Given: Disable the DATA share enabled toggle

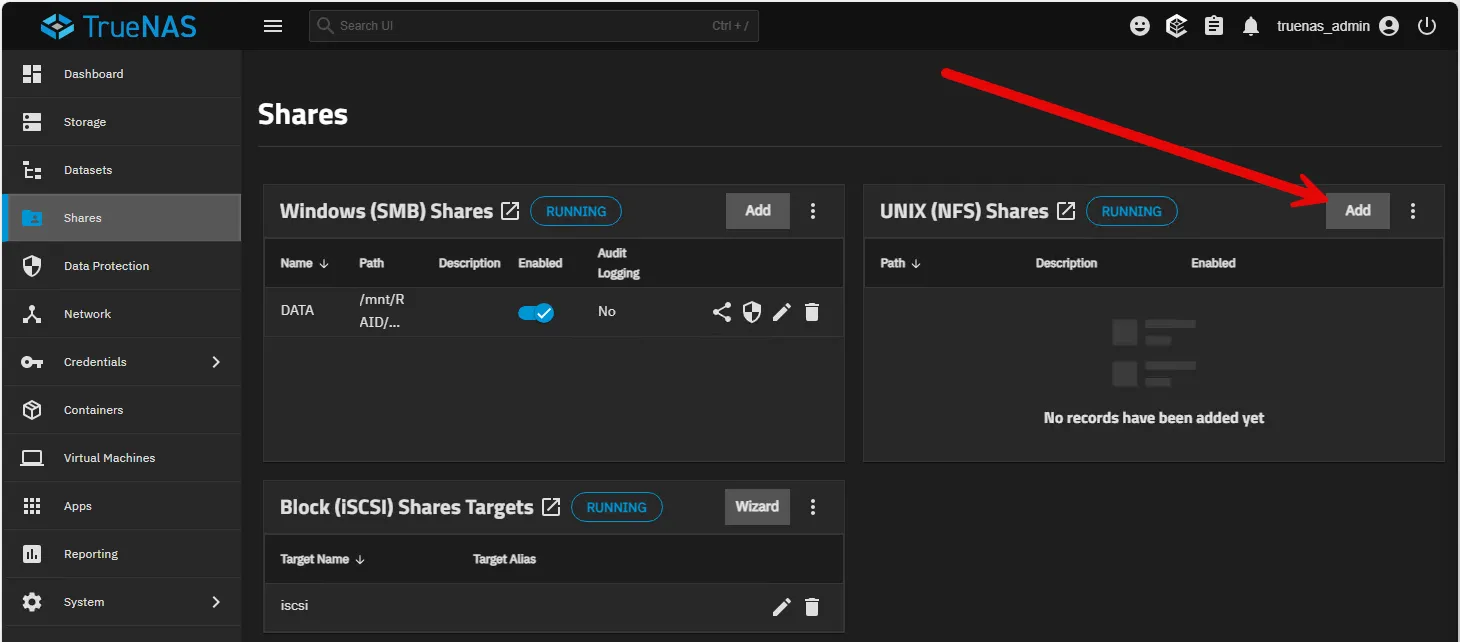Looking at the screenshot, I should (536, 313).
